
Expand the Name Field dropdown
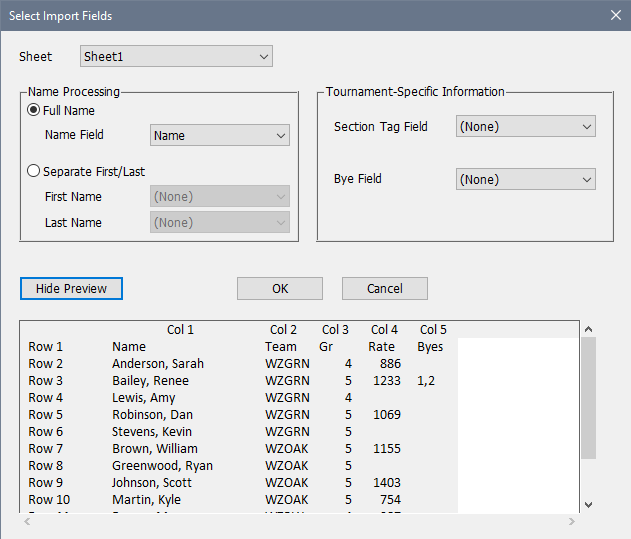pyautogui.click(x=219, y=136)
